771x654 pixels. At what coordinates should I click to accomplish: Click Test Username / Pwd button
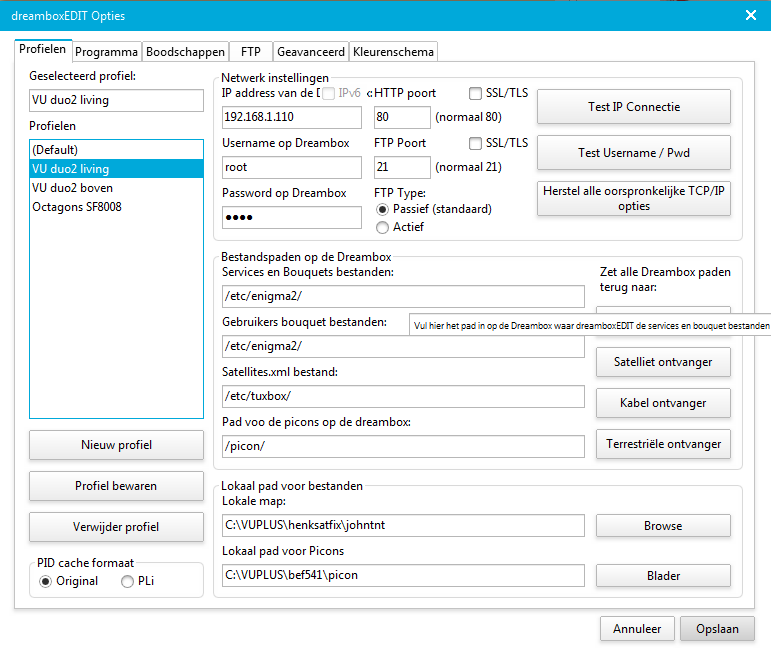[634, 153]
